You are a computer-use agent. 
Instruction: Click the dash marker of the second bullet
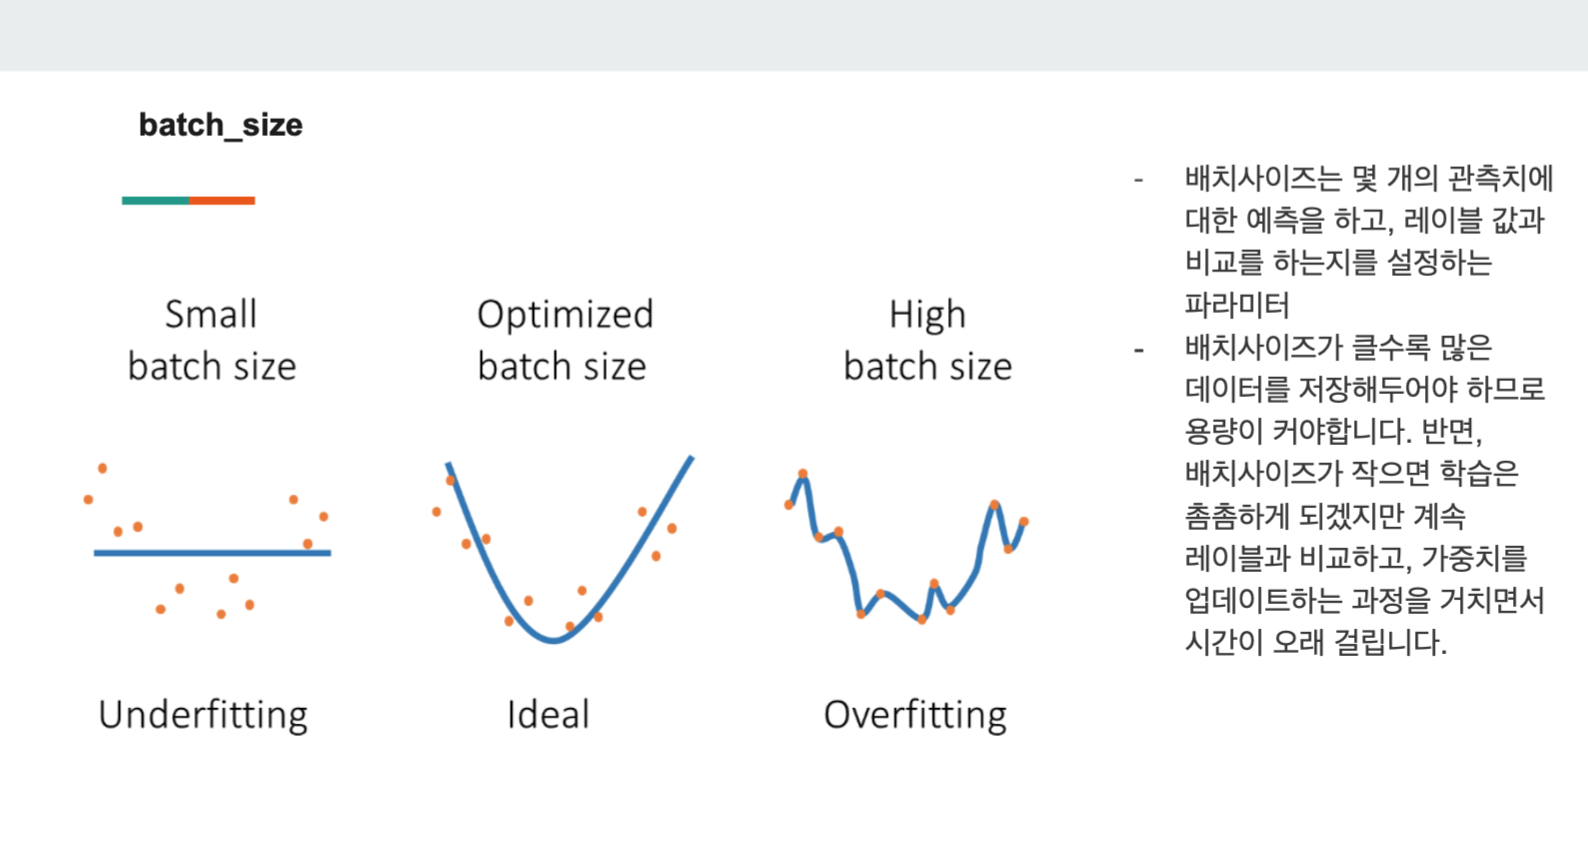click(1138, 350)
